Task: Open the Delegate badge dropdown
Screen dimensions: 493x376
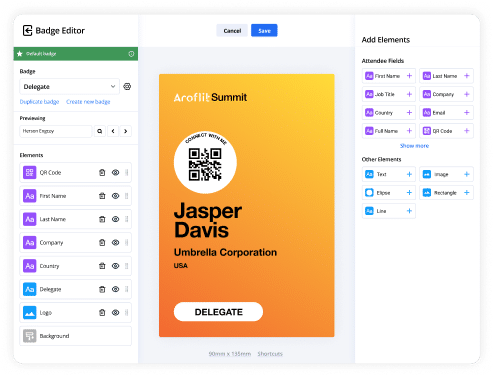Action: point(69,87)
